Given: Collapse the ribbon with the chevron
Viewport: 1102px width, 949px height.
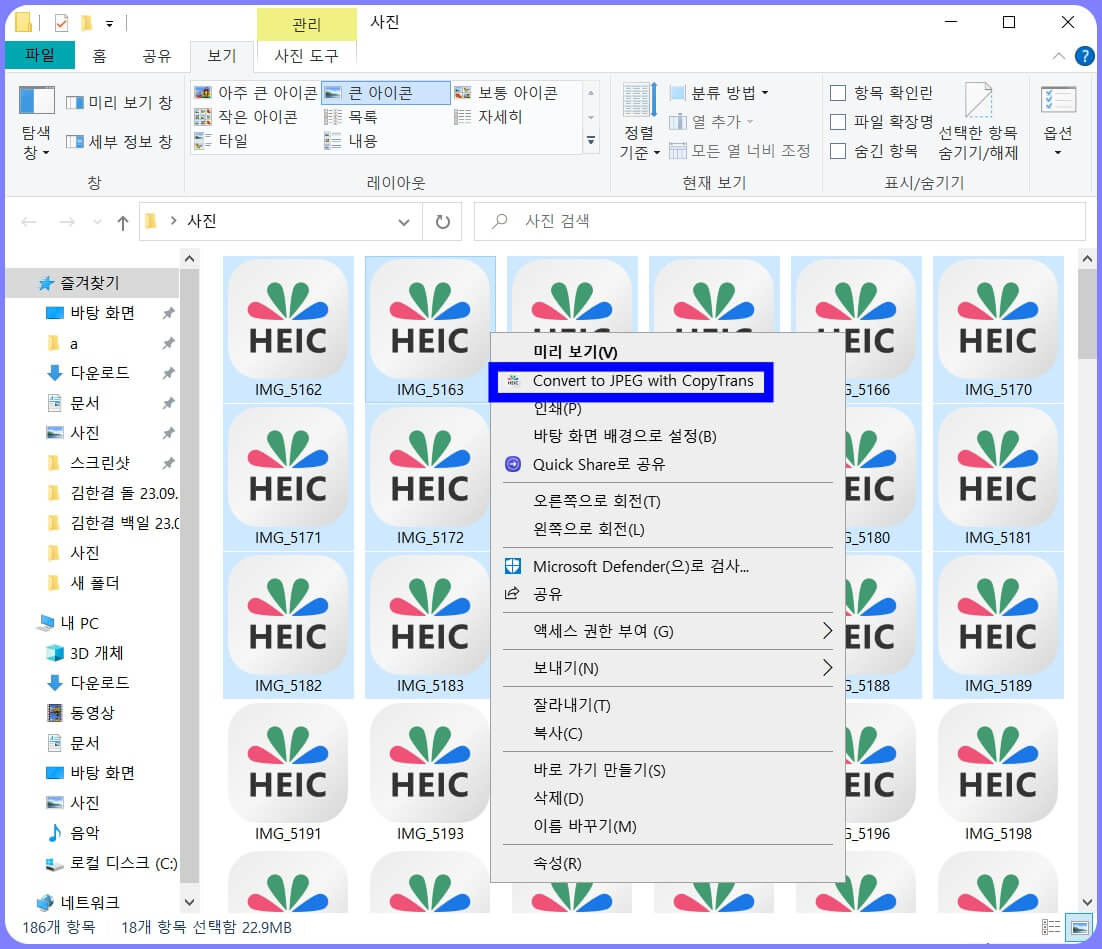Looking at the screenshot, I should click(x=1058, y=56).
